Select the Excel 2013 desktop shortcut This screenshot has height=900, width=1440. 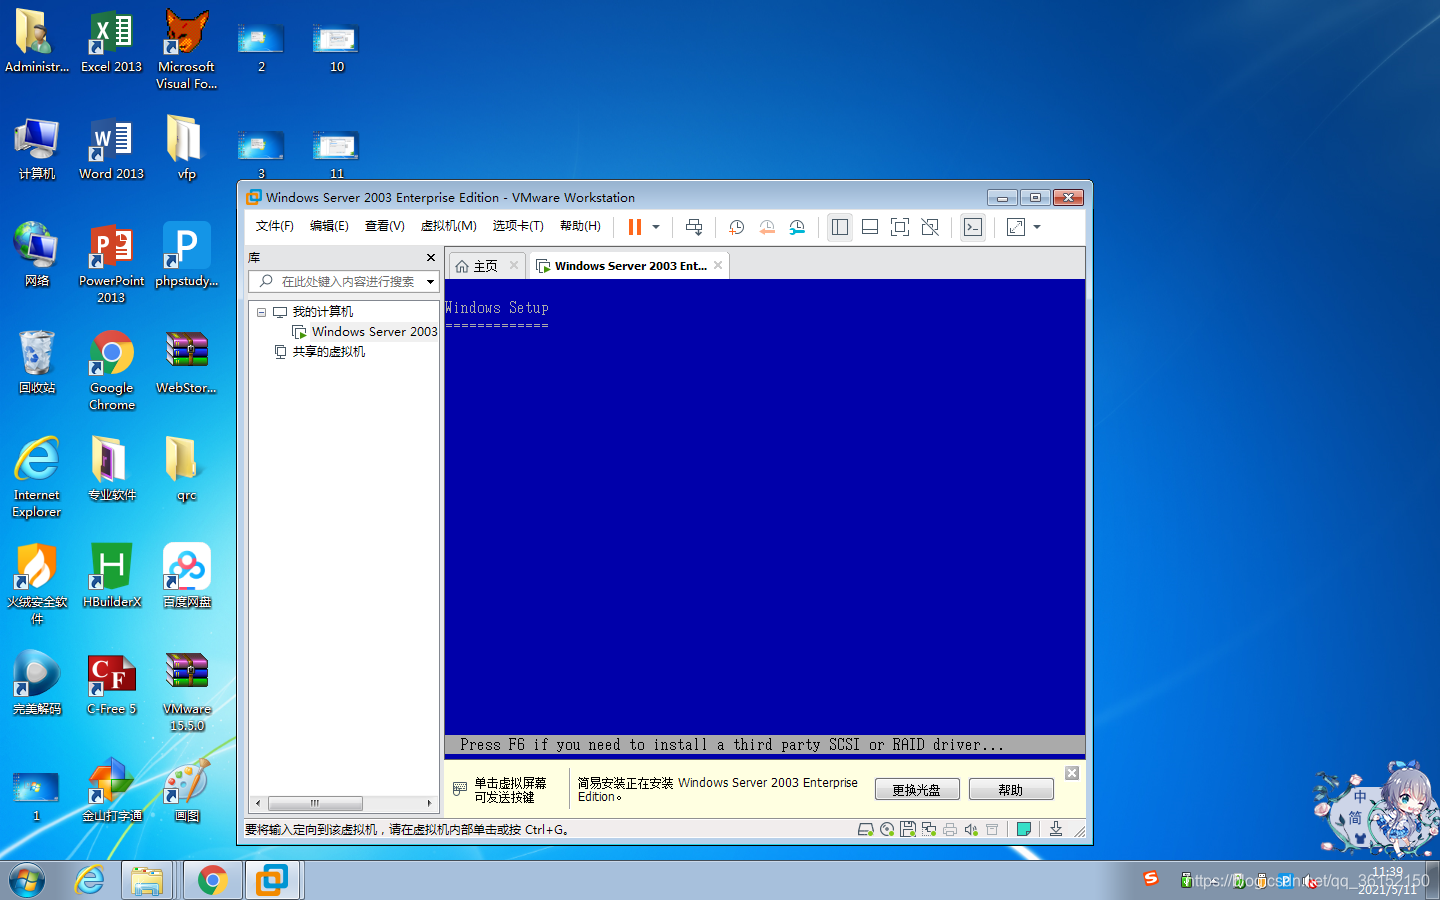111,42
